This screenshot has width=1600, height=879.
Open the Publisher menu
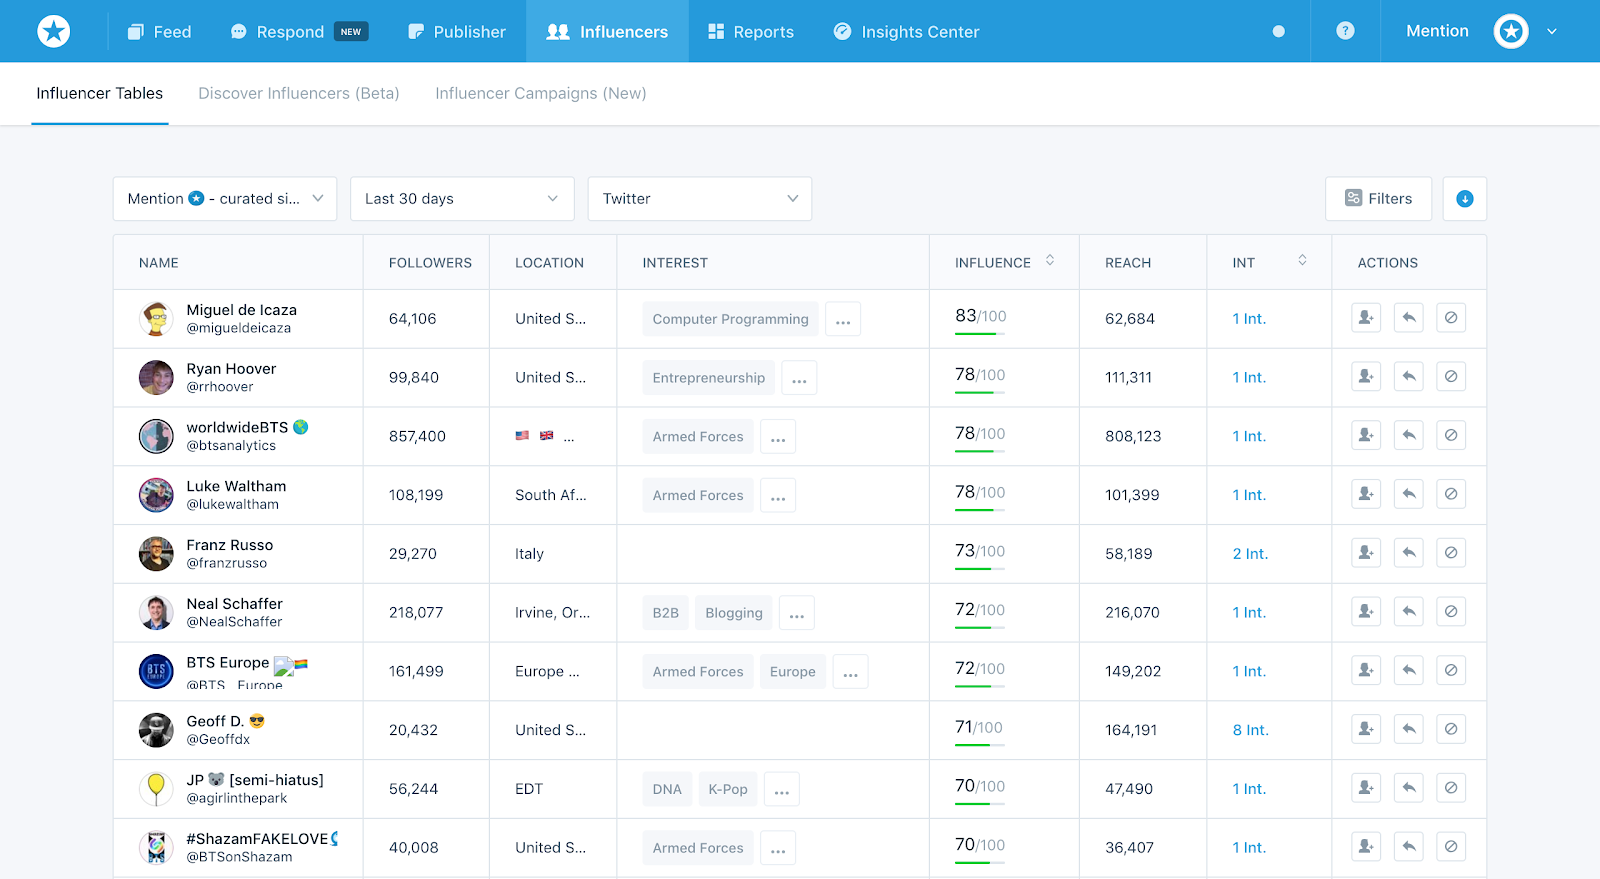pos(457,32)
